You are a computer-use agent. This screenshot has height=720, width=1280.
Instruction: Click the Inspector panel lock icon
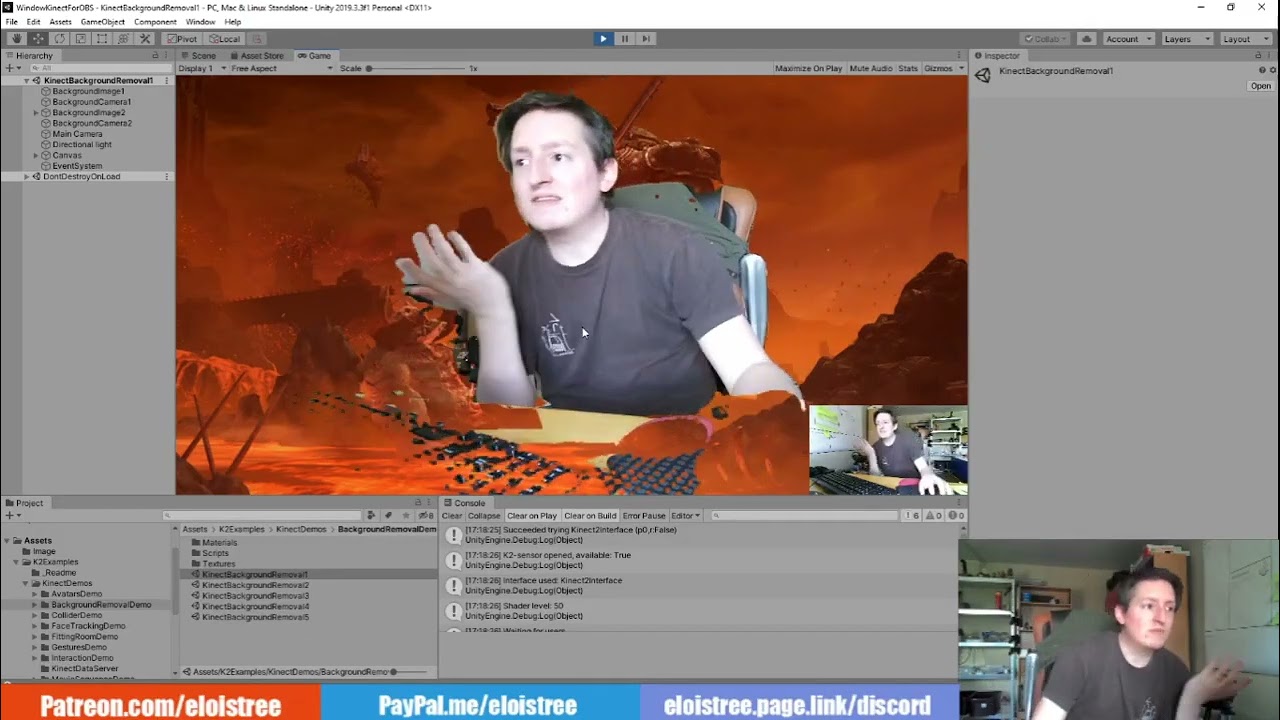click(1258, 56)
